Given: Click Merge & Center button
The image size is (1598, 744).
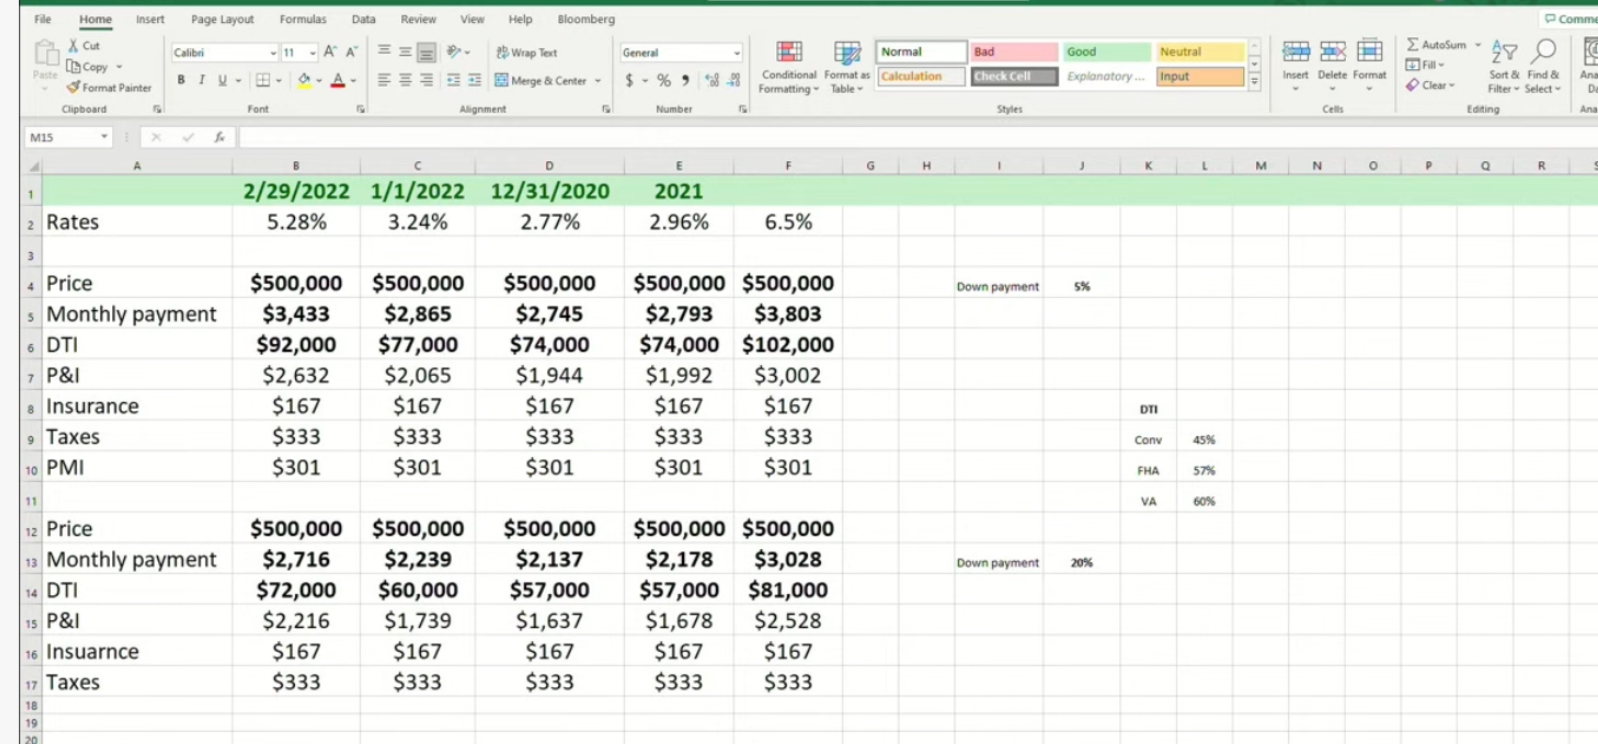Looking at the screenshot, I should coord(541,80).
